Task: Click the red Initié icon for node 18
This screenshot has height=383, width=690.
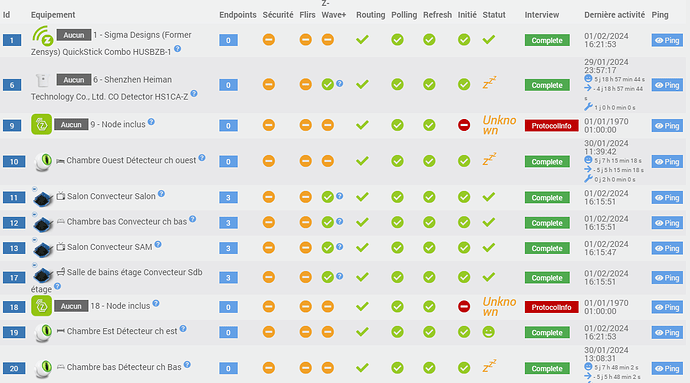Action: (x=464, y=306)
